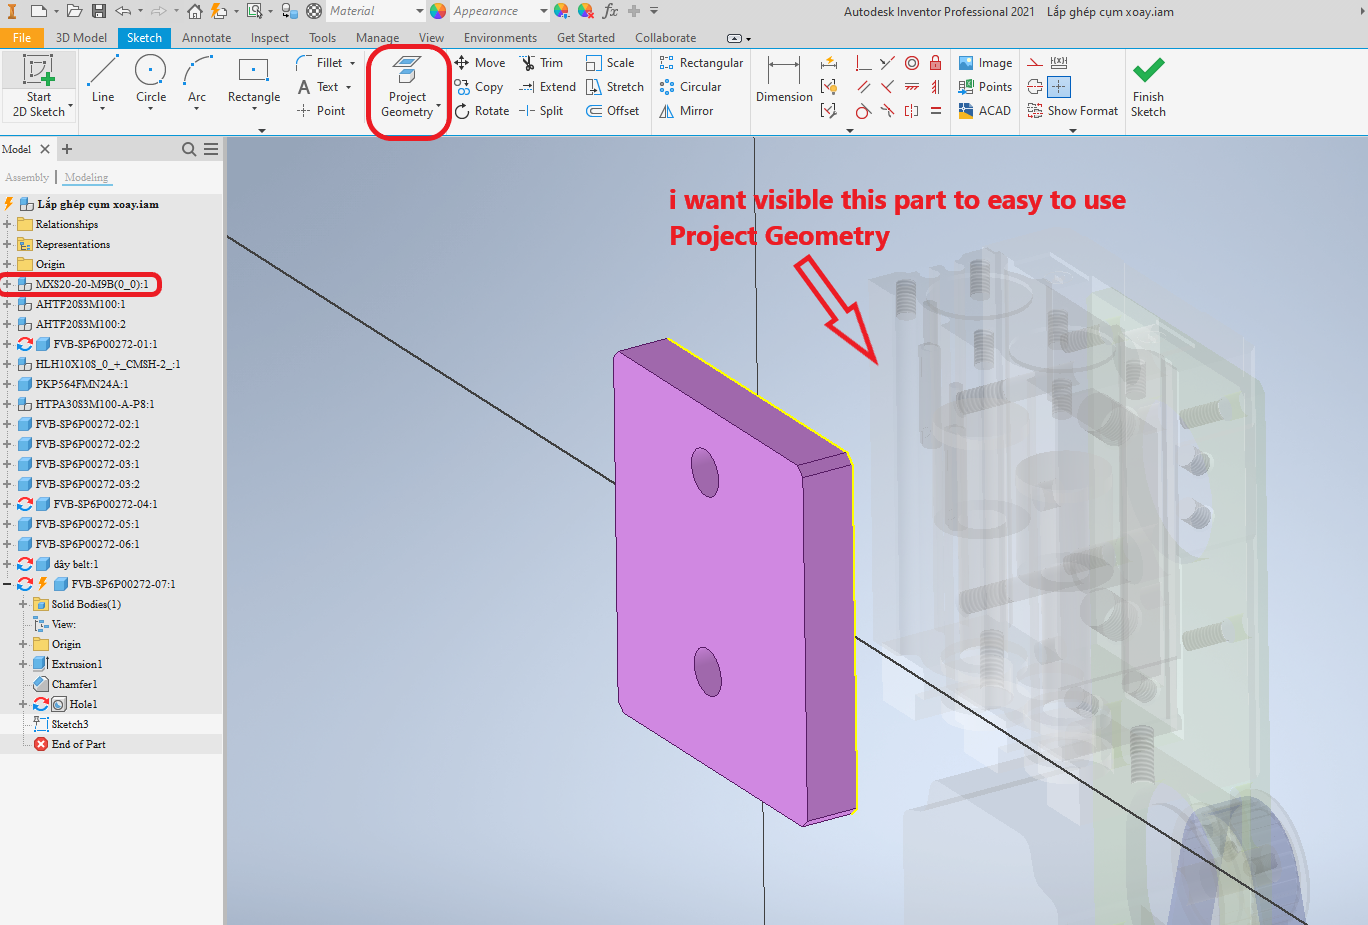
Task: Expand the Extrusion1 feature
Action: point(23,664)
